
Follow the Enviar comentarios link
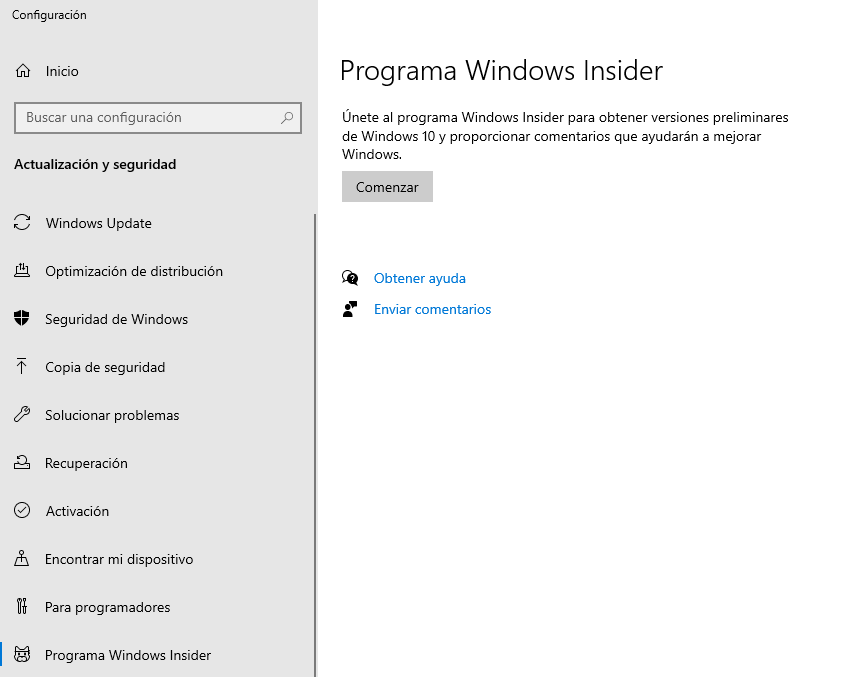(432, 309)
